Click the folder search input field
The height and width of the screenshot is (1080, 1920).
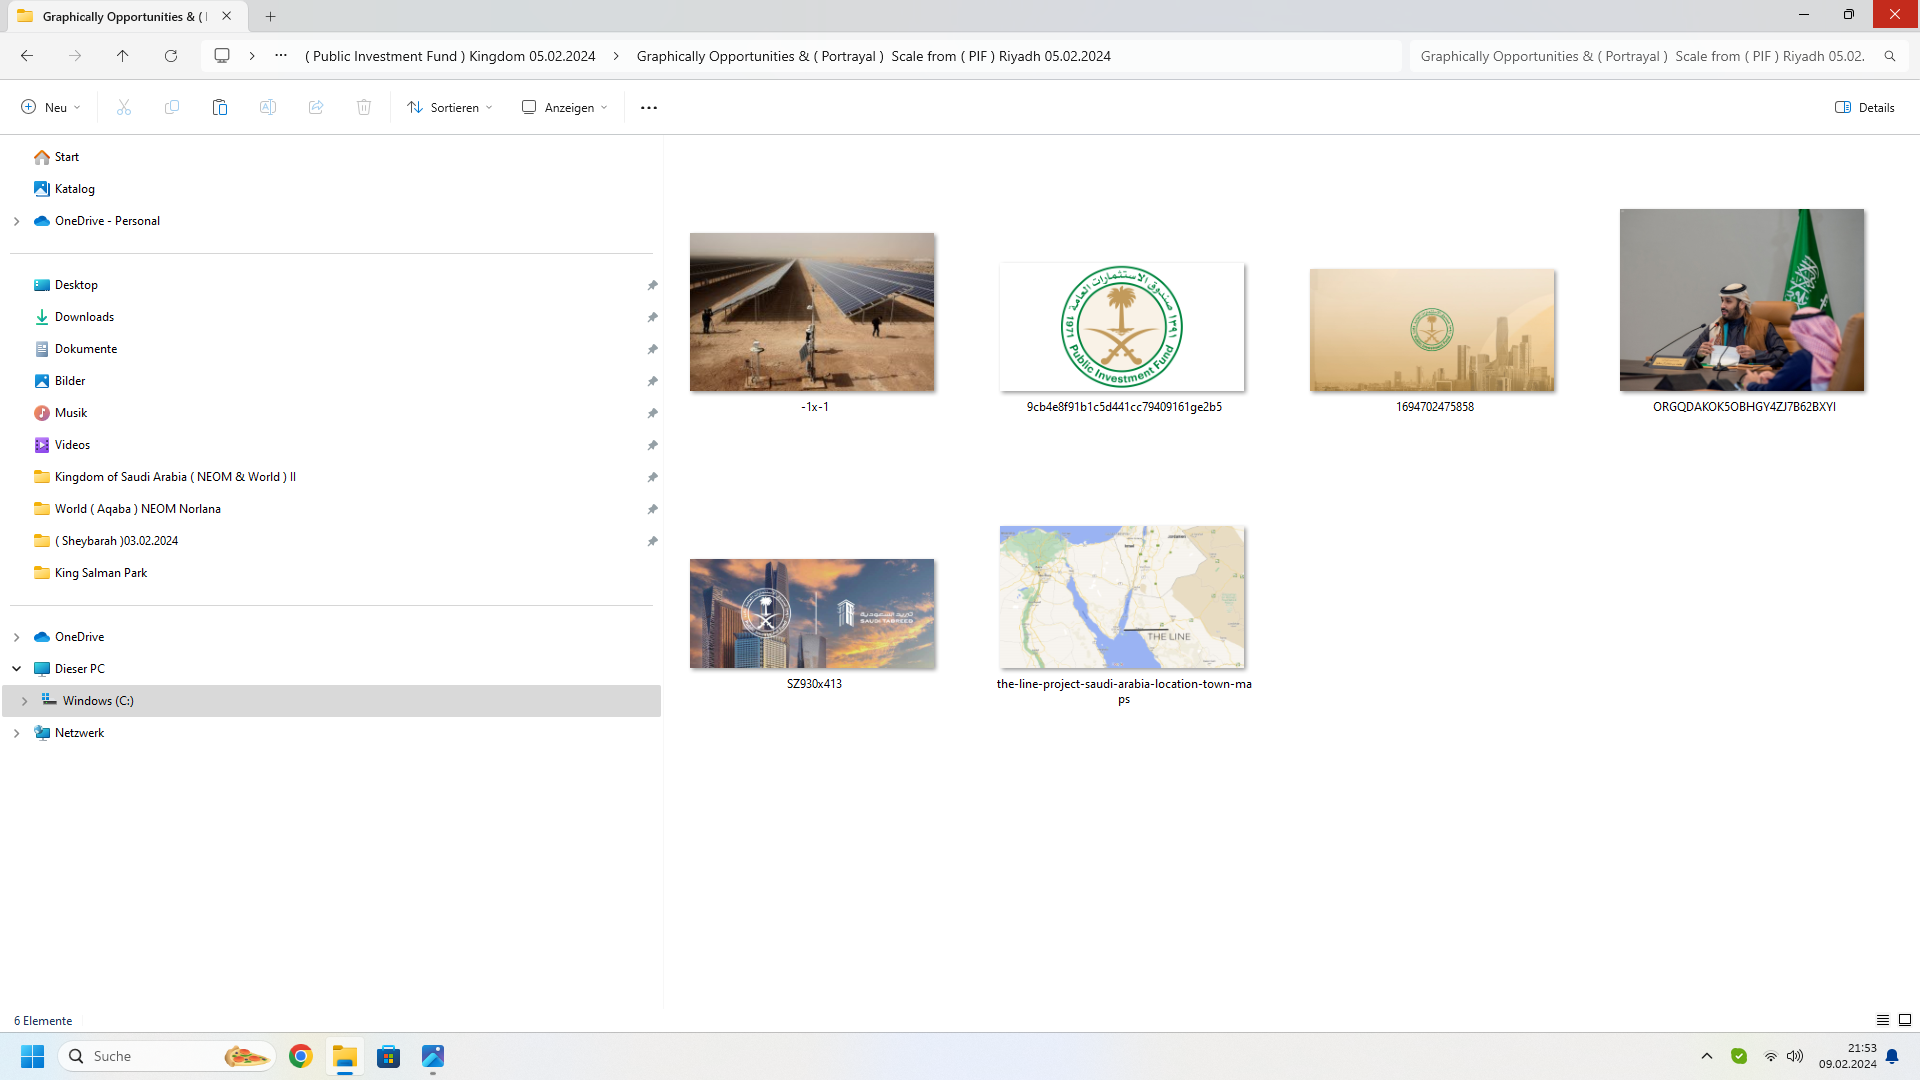pos(1643,56)
